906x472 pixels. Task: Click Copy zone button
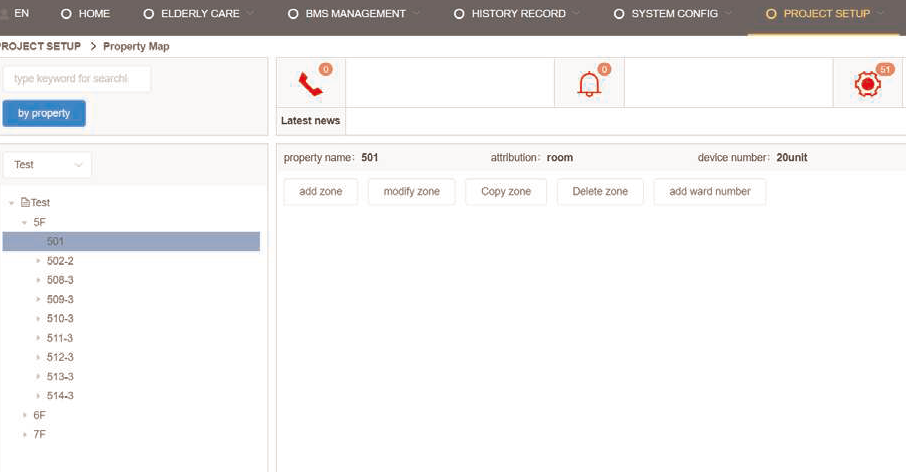point(506,192)
